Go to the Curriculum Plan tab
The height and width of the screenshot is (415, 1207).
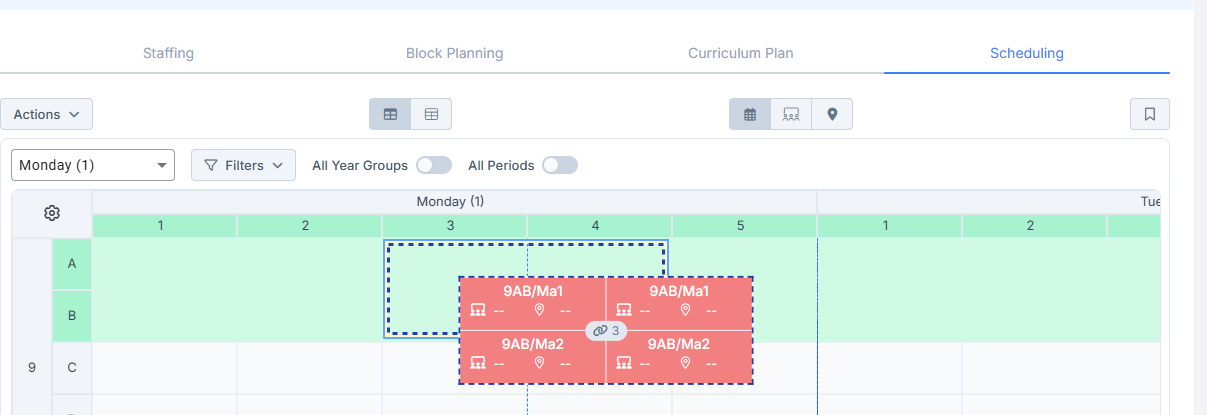741,53
